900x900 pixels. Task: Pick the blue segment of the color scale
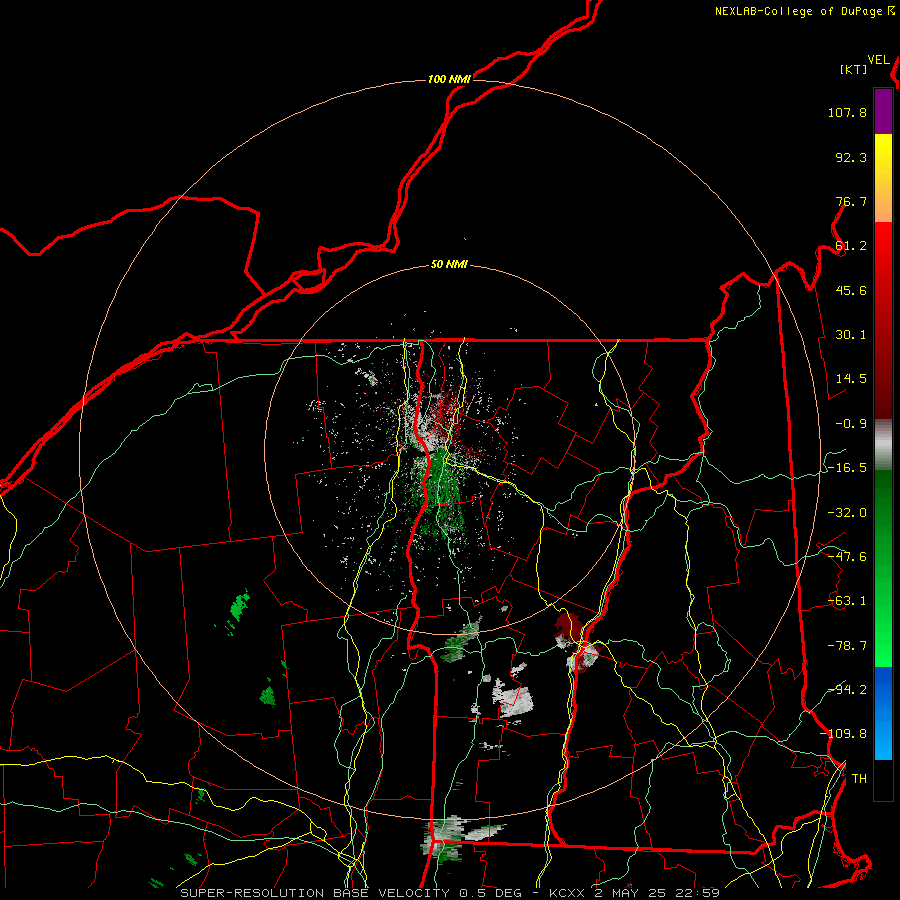point(883,713)
